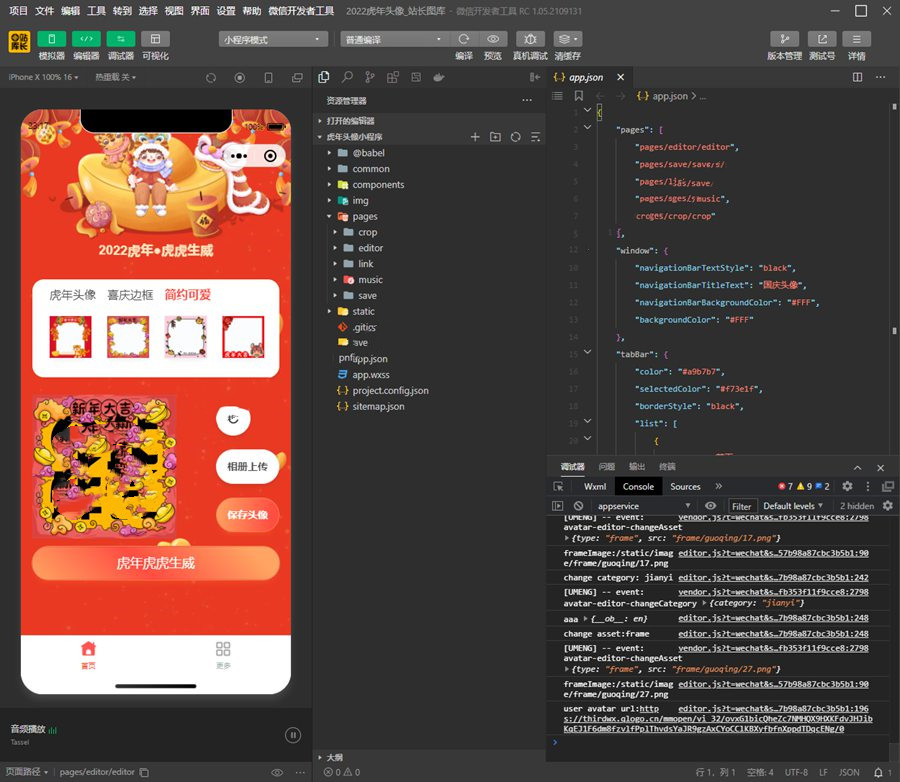Open the hot reload dropdown
This screenshot has width=900, height=782.
[115, 77]
